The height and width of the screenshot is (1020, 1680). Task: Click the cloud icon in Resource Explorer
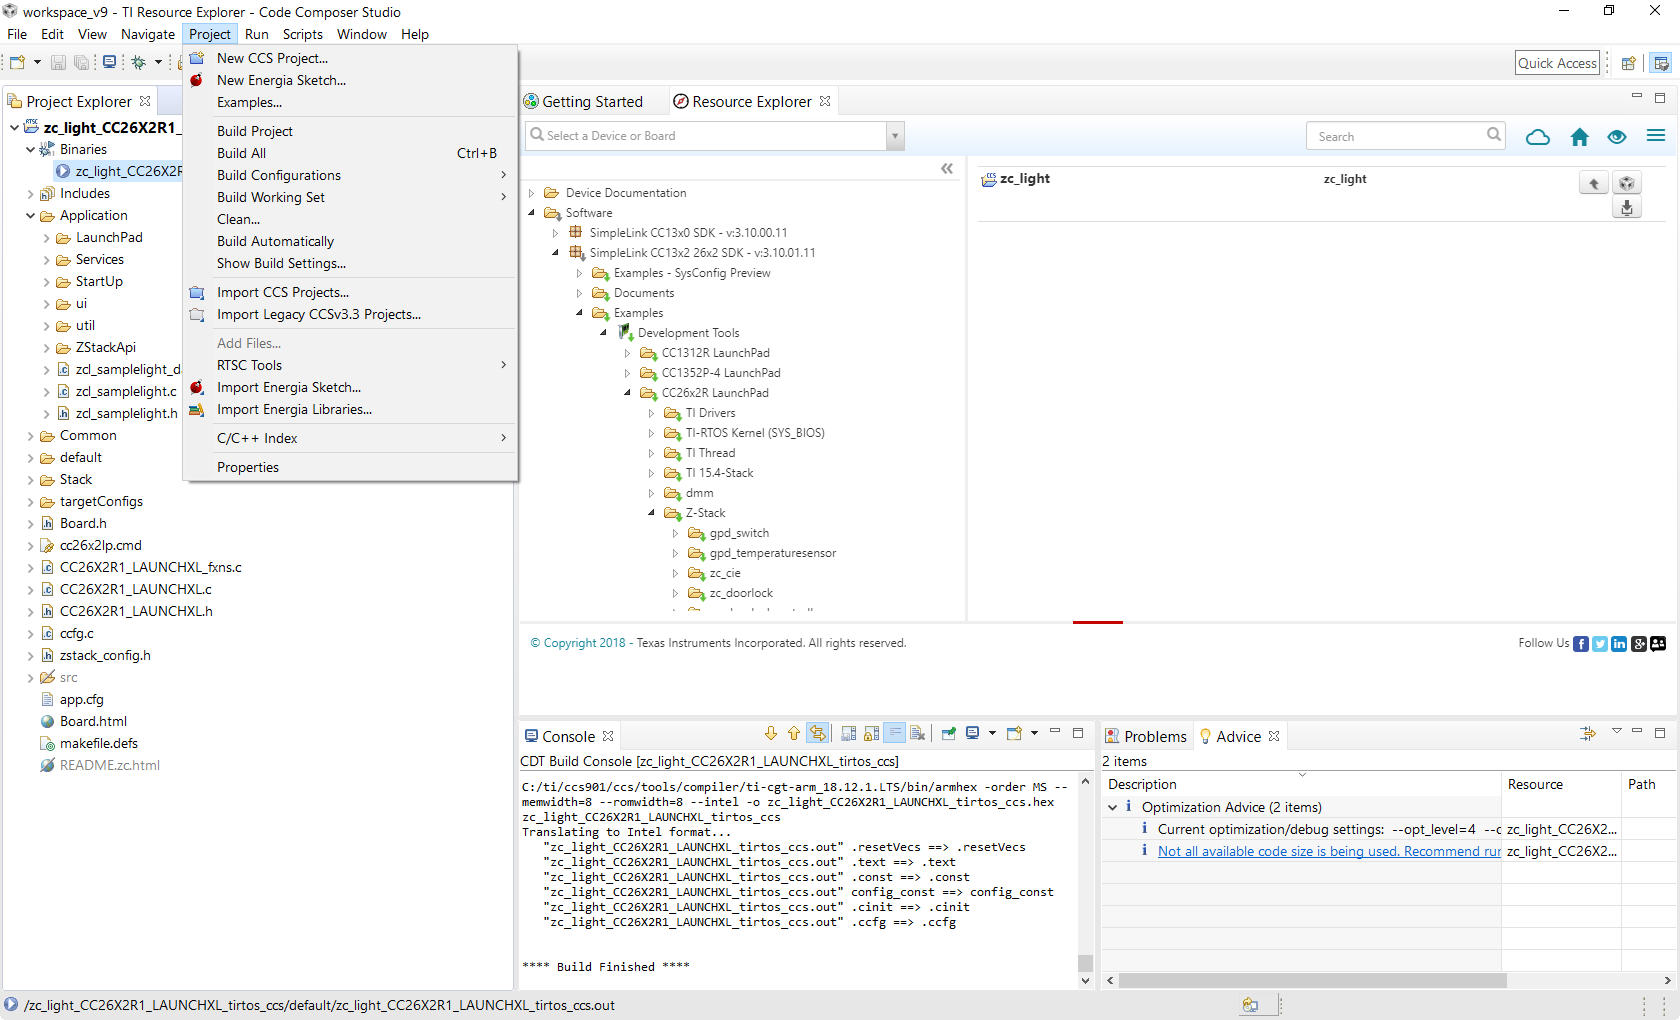[x=1538, y=137]
